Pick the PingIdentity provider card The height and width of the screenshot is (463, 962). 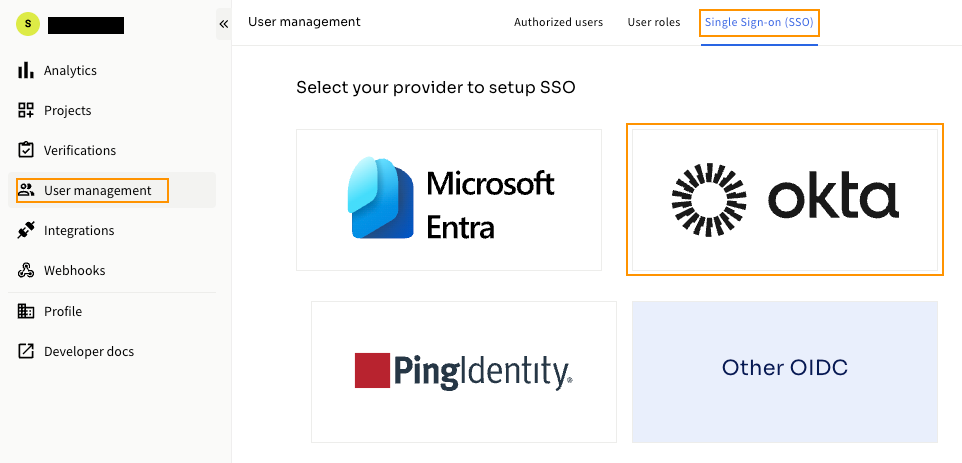[464, 372]
